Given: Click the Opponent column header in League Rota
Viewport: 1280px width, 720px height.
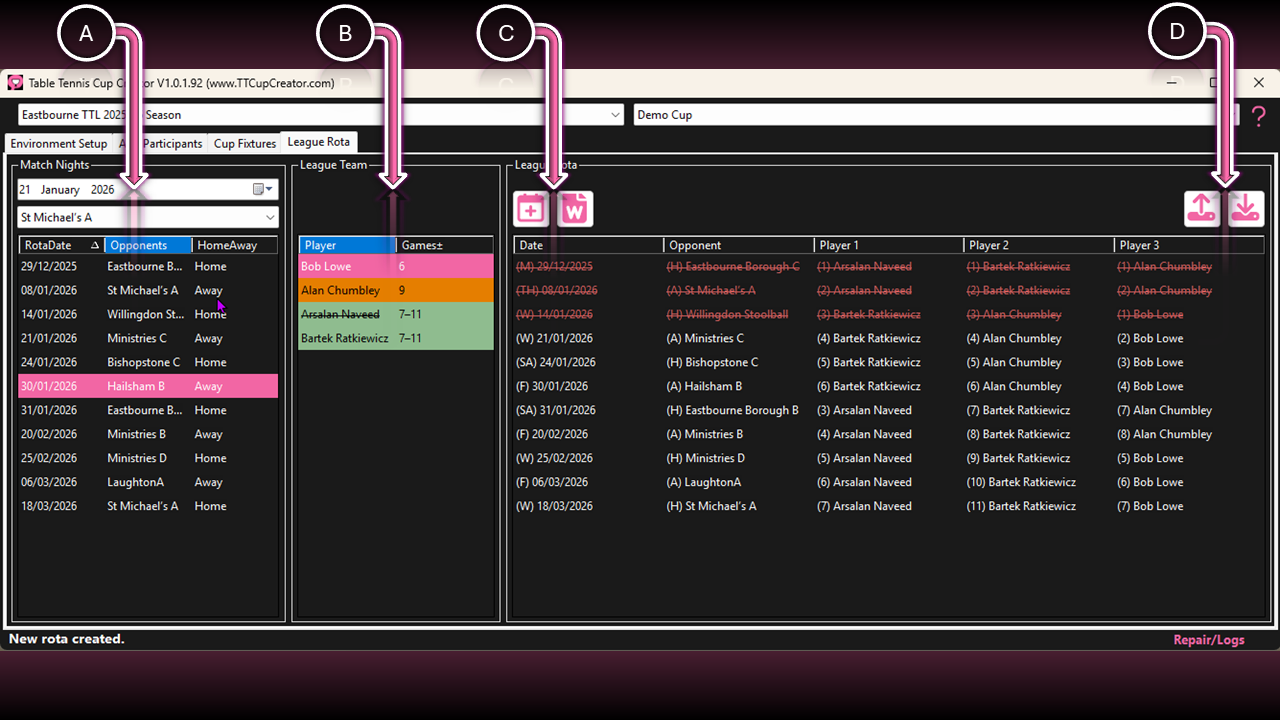Looking at the screenshot, I should (x=739, y=245).
